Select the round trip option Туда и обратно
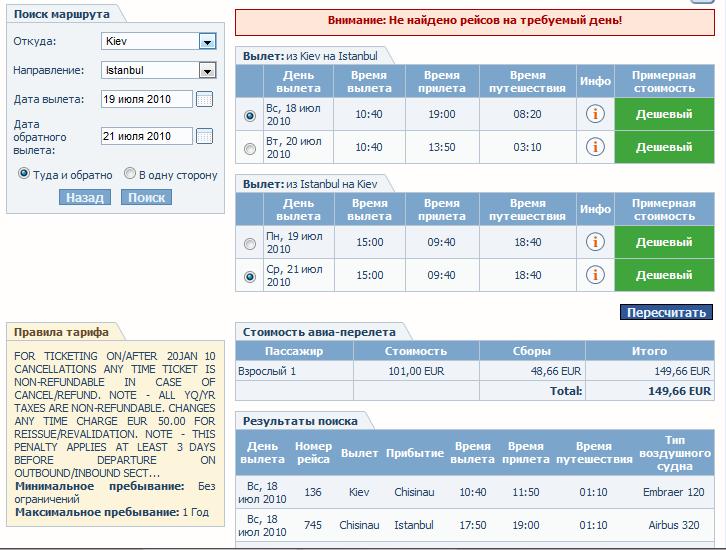 [24, 174]
